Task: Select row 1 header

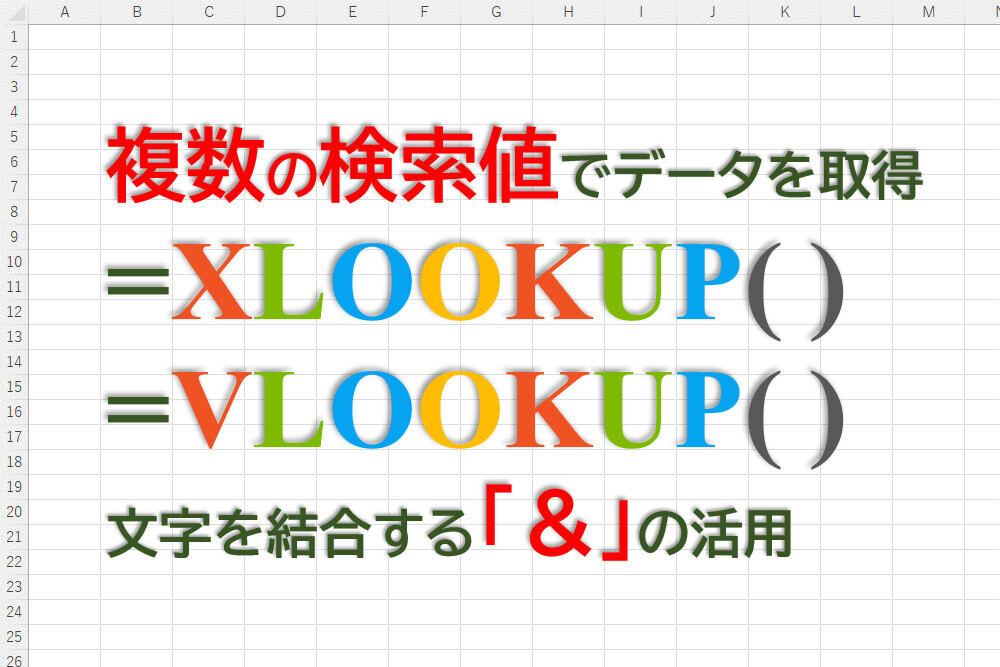Action: tap(14, 37)
